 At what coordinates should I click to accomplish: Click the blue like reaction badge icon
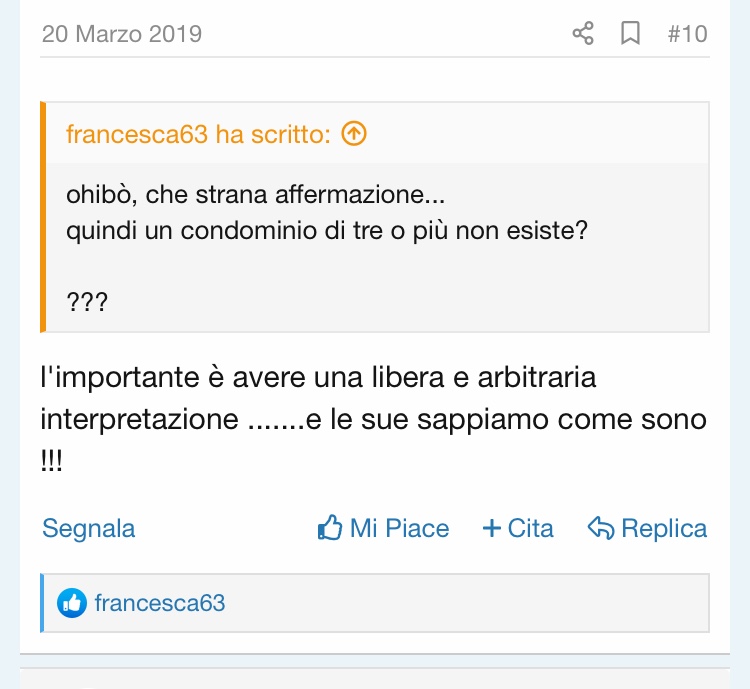point(72,603)
